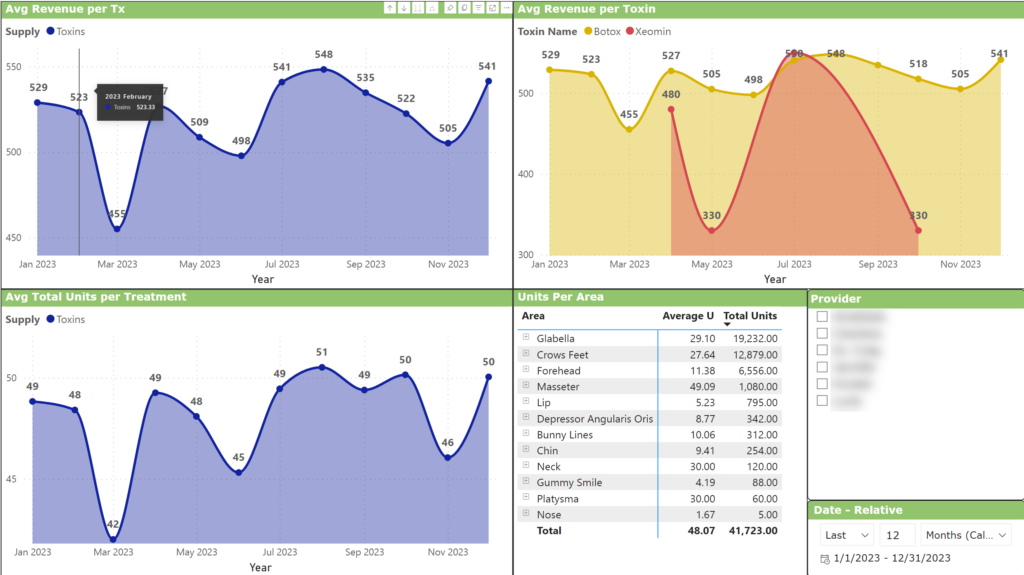This screenshot has height=575, width=1024.
Task: Open the 'Months (Cal...' period dropdown
Action: tap(966, 535)
